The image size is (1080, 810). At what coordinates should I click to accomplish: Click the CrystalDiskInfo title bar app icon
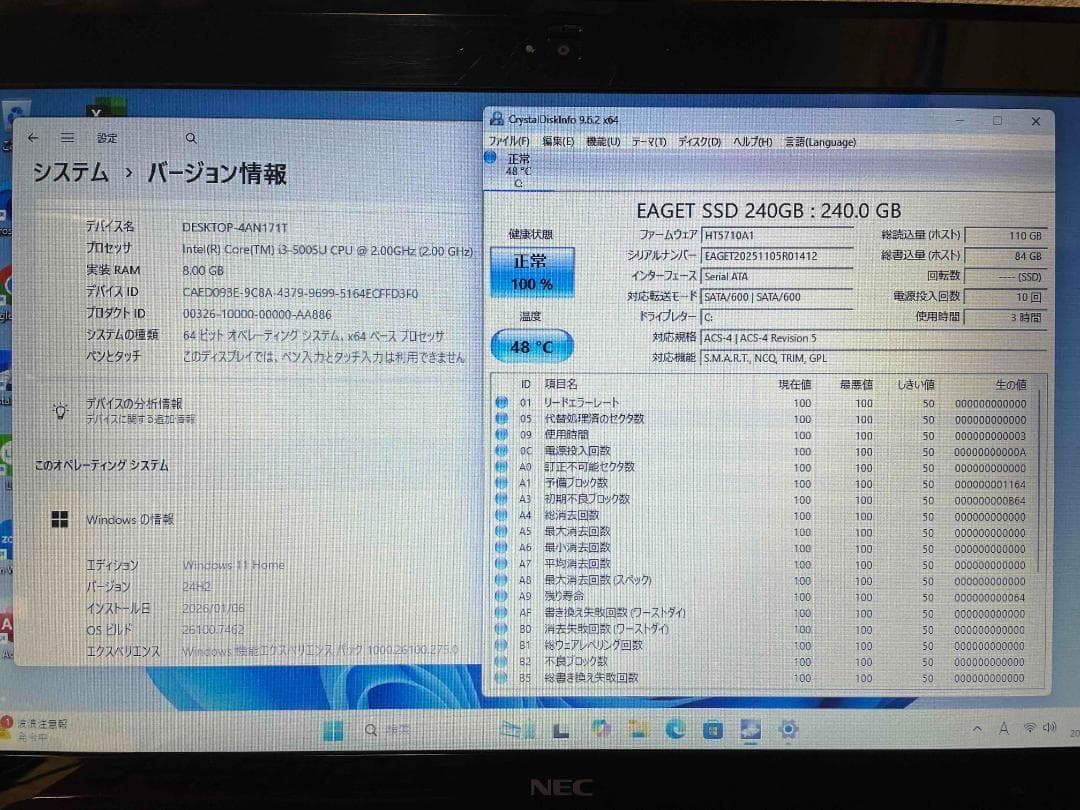pyautogui.click(x=497, y=119)
